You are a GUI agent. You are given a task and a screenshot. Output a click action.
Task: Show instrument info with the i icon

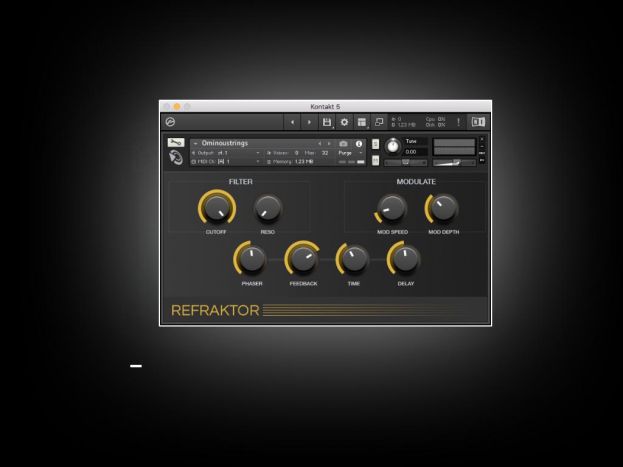(359, 143)
